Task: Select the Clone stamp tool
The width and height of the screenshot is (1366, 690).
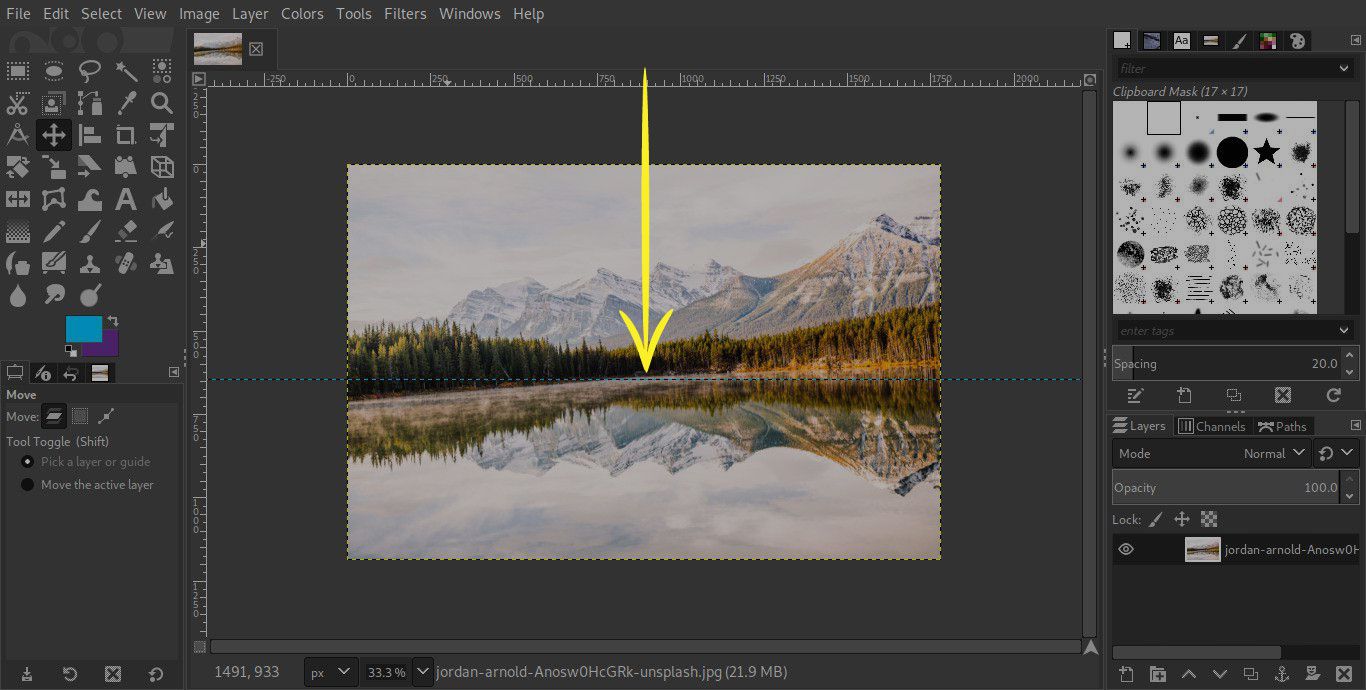Action: [x=88, y=262]
